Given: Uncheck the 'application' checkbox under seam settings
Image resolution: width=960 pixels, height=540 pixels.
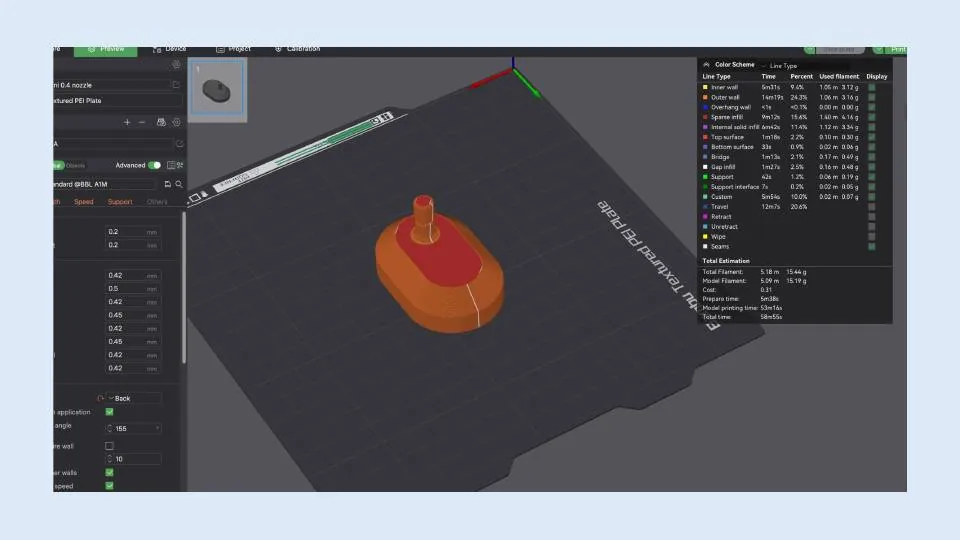Looking at the screenshot, I should [109, 412].
